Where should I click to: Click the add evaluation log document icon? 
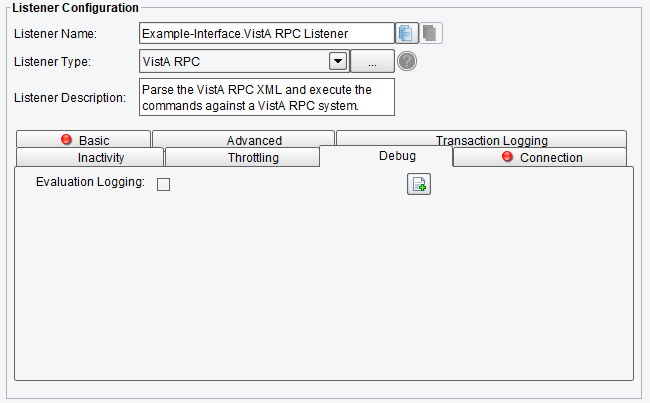coord(419,184)
